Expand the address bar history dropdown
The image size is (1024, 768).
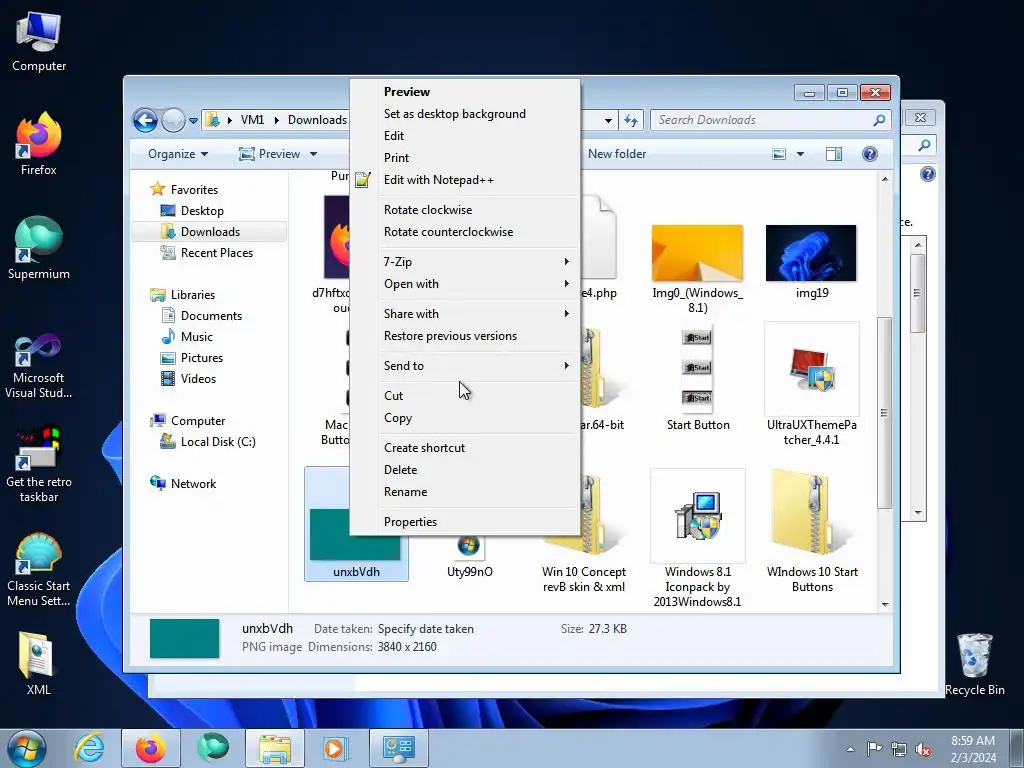pos(608,120)
